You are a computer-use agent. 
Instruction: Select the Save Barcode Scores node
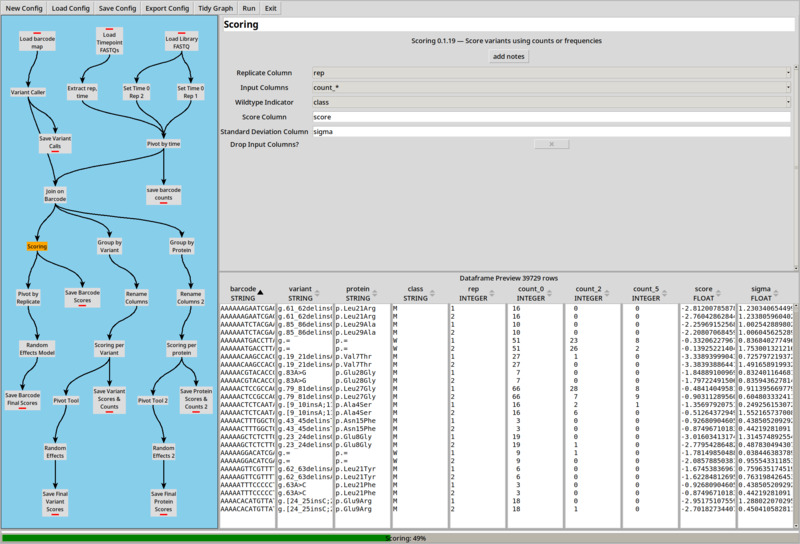tap(82, 297)
